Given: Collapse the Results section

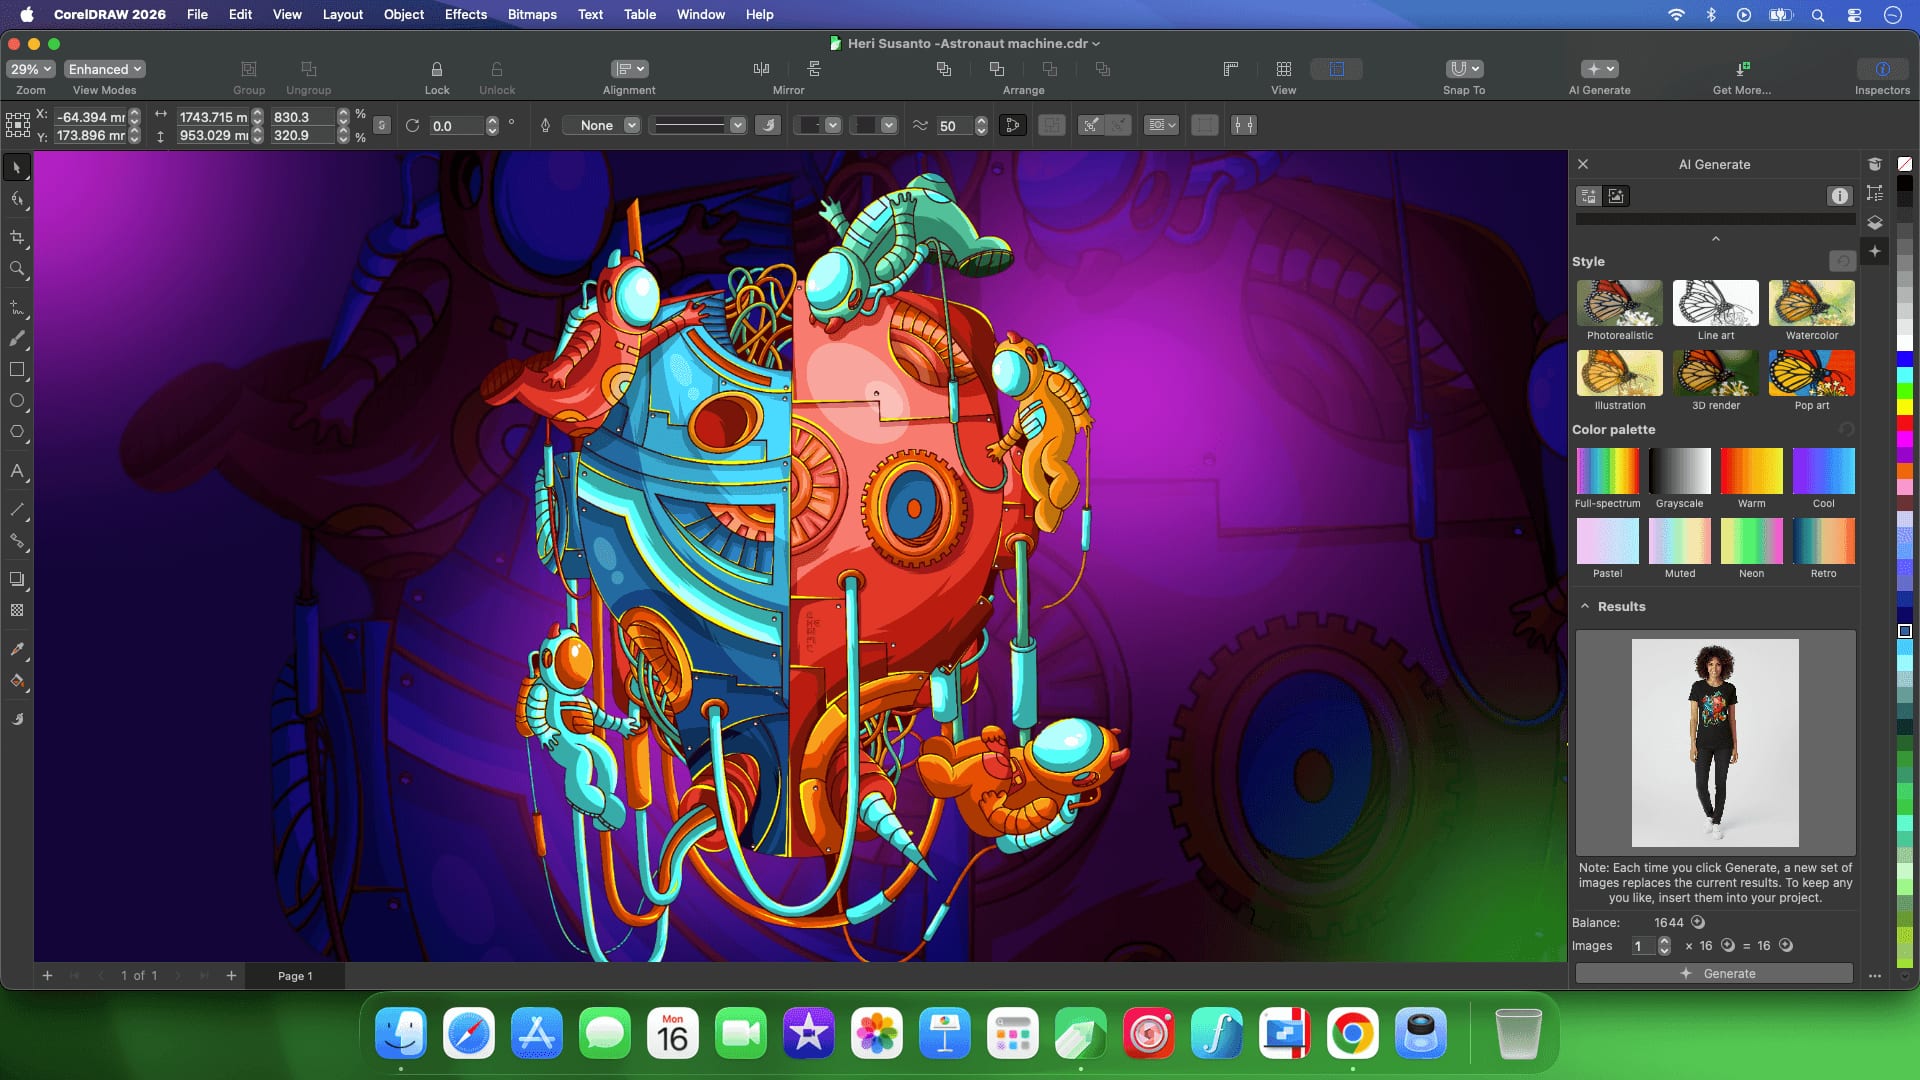Looking at the screenshot, I should point(1585,606).
